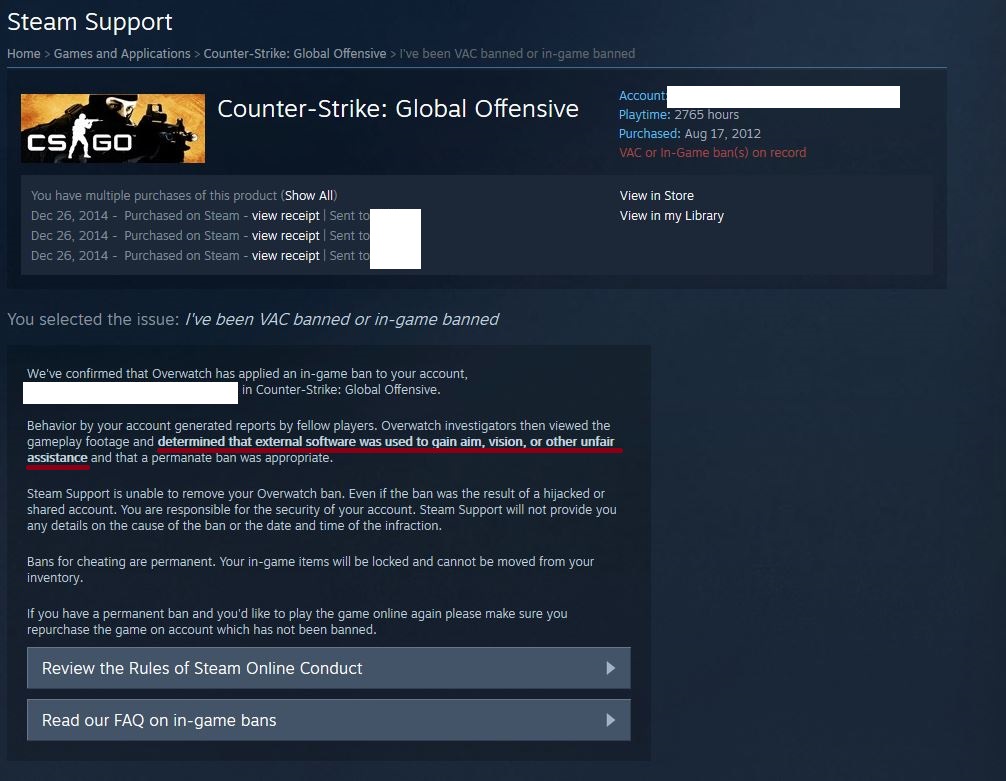Open the second view receipt link

(286, 236)
